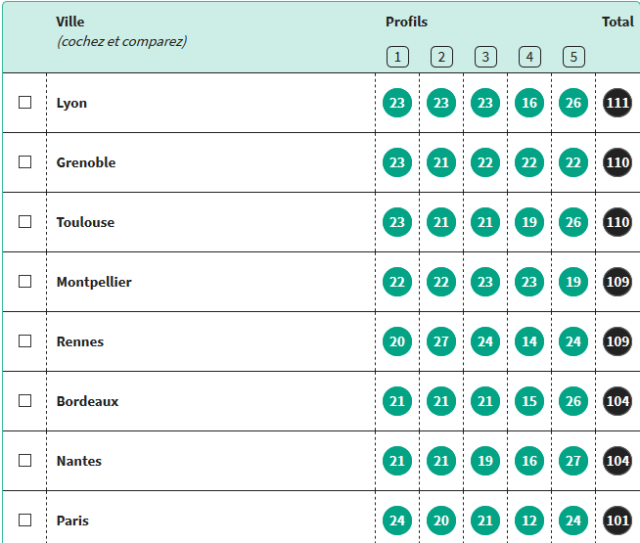Click Paris profile 4 score 12
This screenshot has width=640, height=543.
[529, 521]
